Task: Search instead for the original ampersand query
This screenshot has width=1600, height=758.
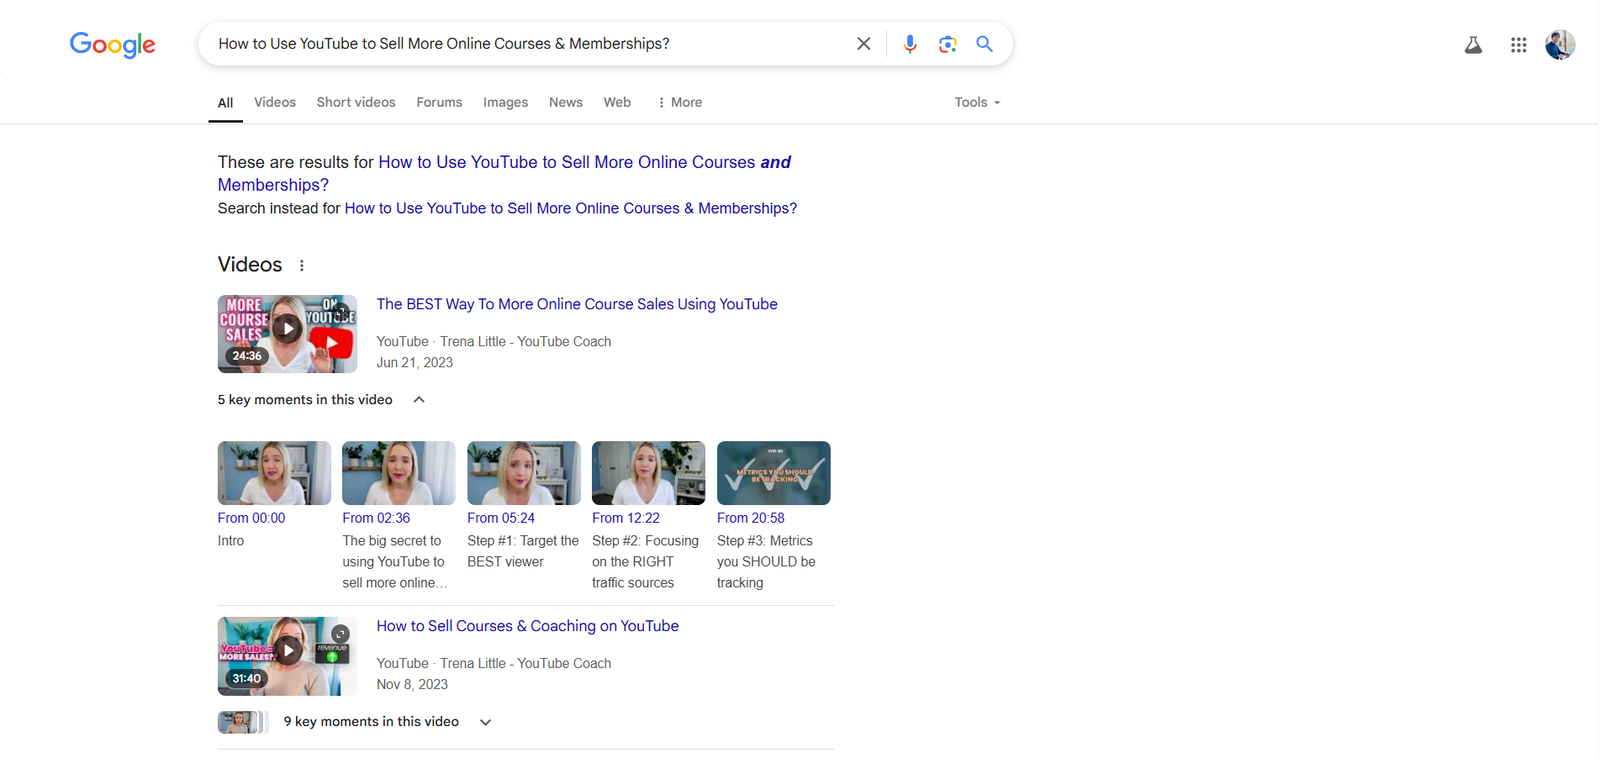Action: (x=570, y=208)
